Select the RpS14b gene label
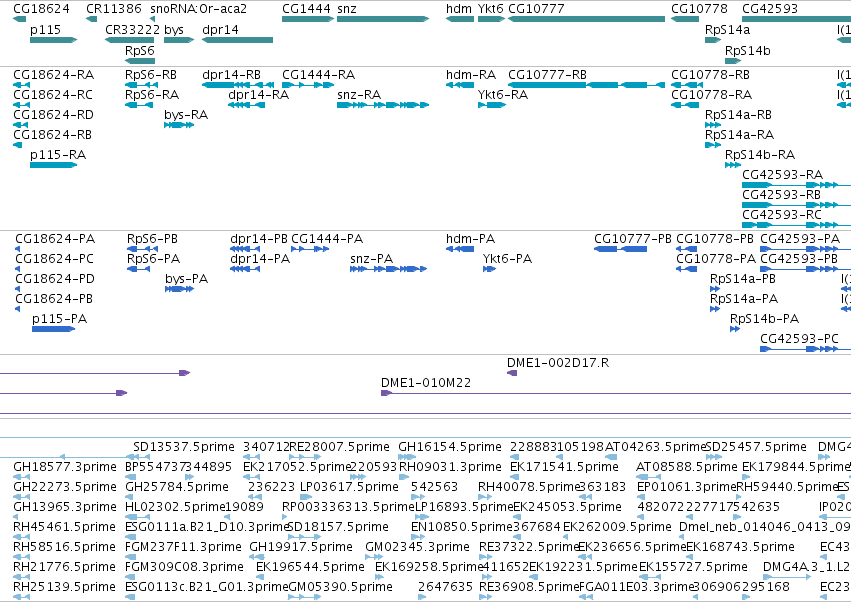Viewport: 851px width, 602px height. coord(747,50)
